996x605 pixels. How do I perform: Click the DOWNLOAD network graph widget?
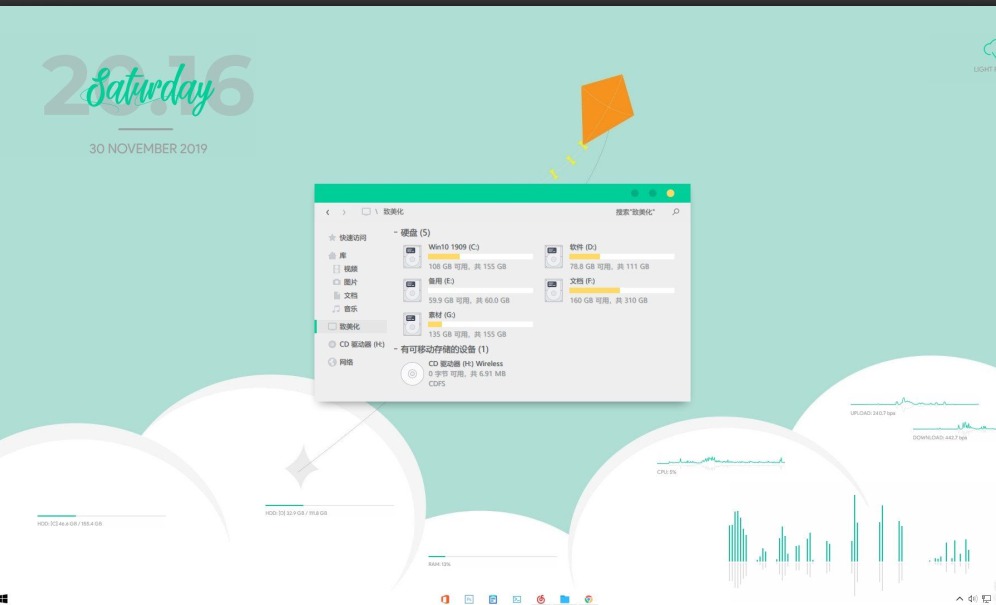tap(954, 431)
